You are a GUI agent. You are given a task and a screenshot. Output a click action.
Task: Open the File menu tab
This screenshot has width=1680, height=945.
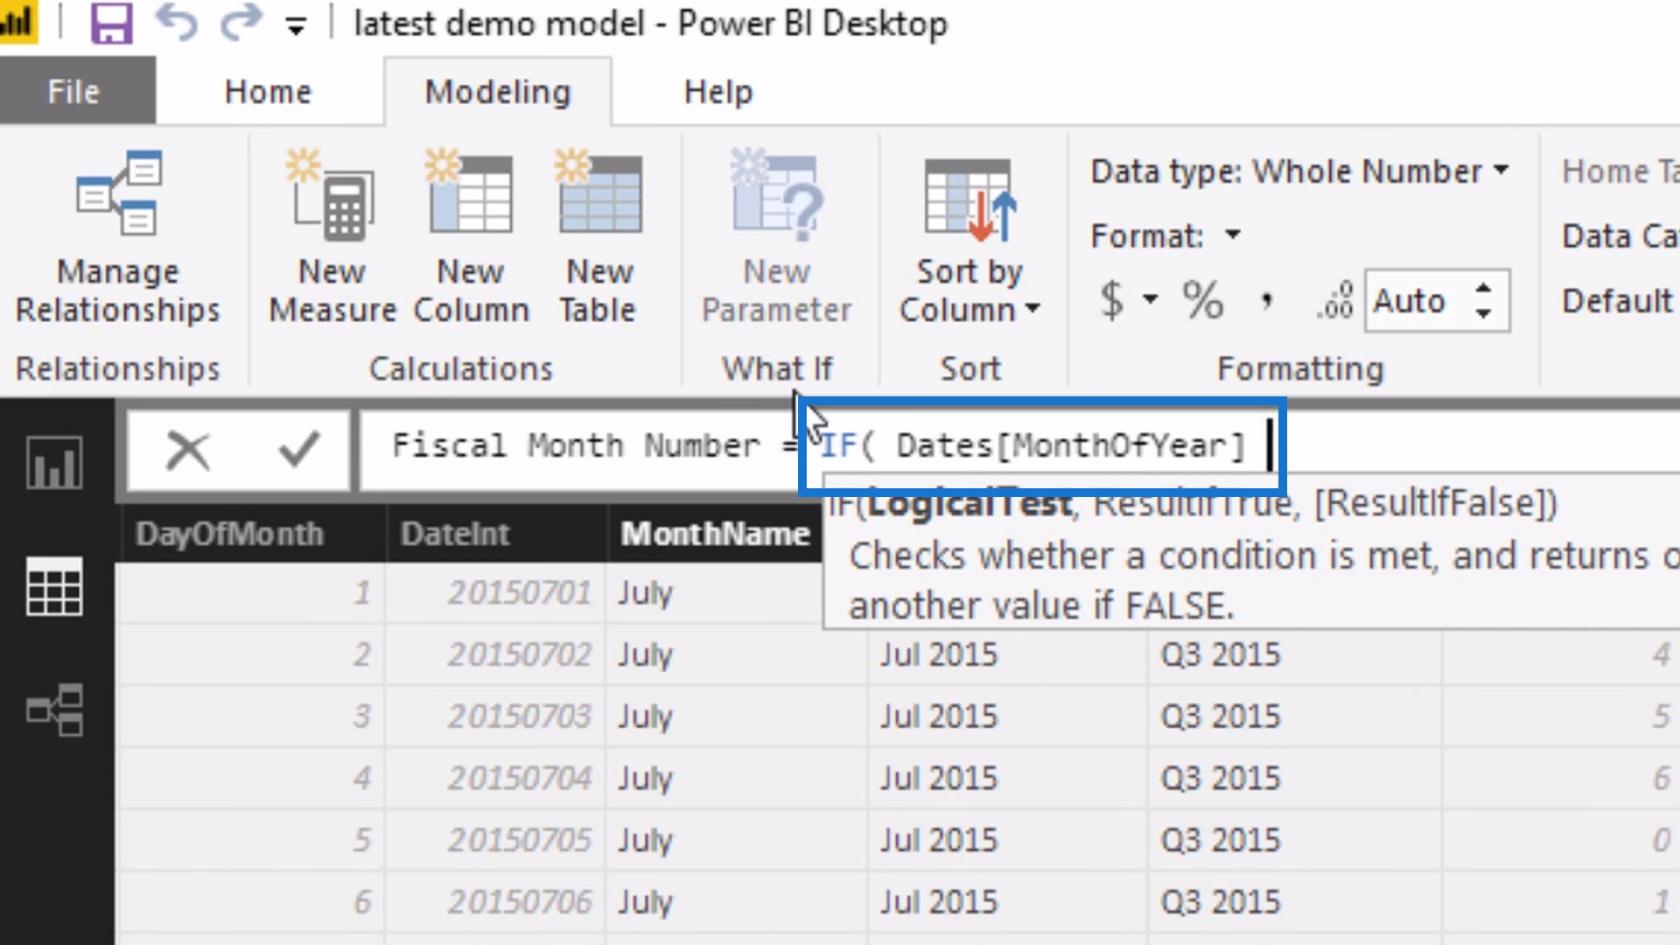pyautogui.click(x=74, y=92)
